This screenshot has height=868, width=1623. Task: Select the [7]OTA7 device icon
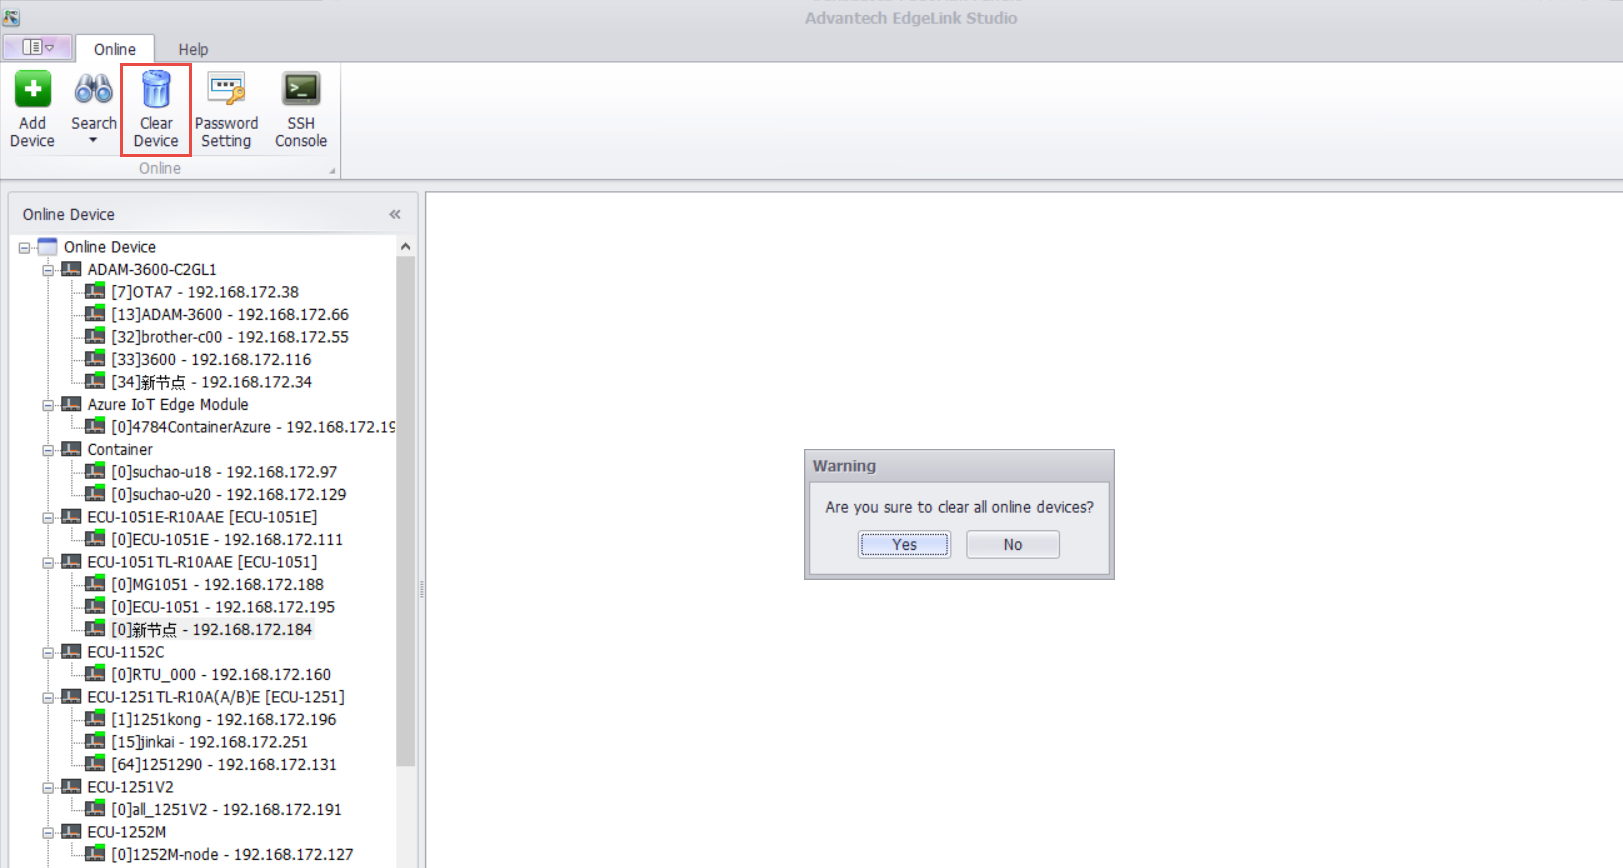[95, 291]
